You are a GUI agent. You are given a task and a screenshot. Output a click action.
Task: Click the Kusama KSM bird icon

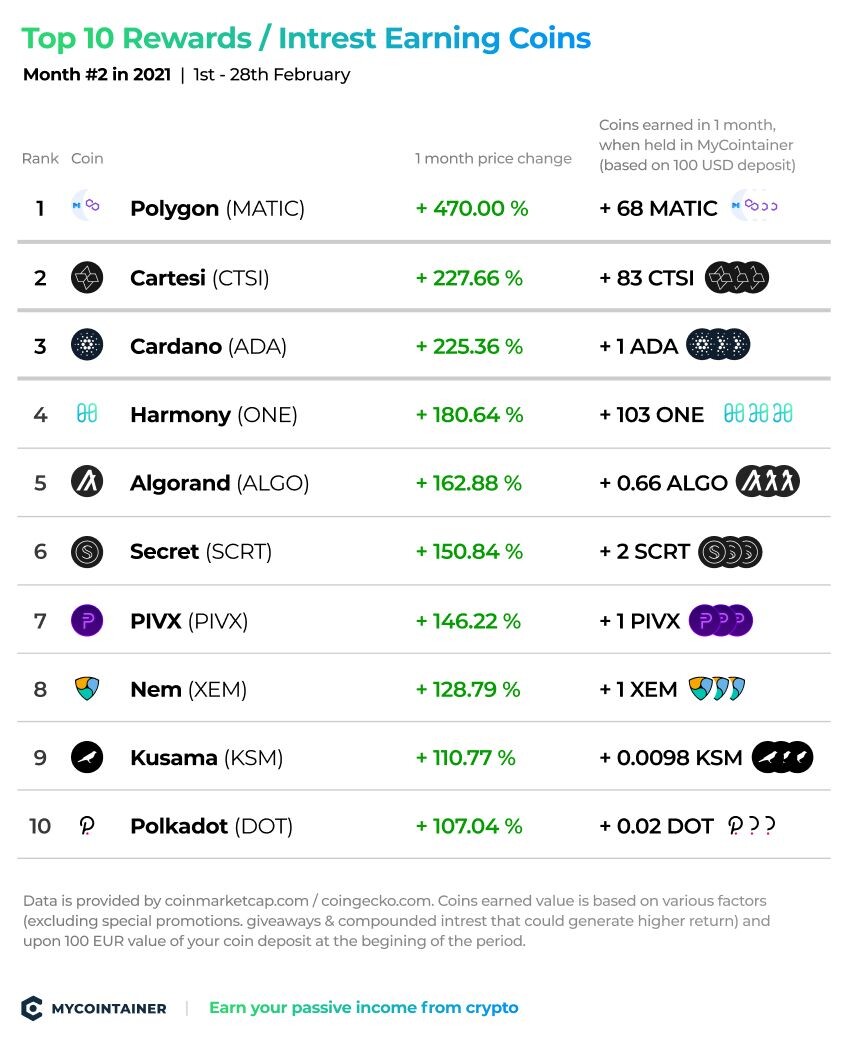pos(87,757)
